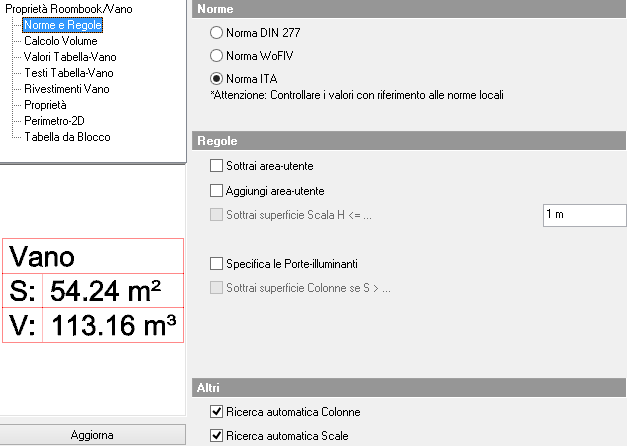Toggle Sottrai superficie Colonne checkbox
The image size is (627, 446).
[216, 288]
